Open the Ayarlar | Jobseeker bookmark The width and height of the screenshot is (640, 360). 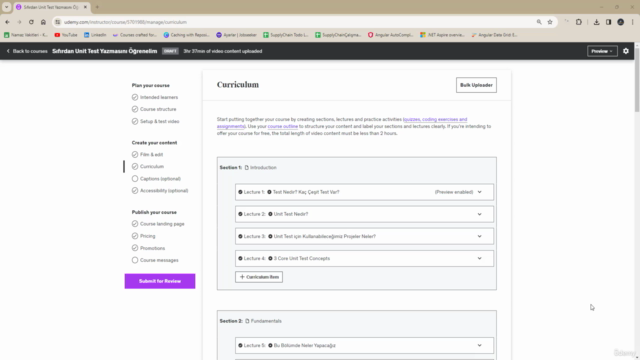pos(236,35)
